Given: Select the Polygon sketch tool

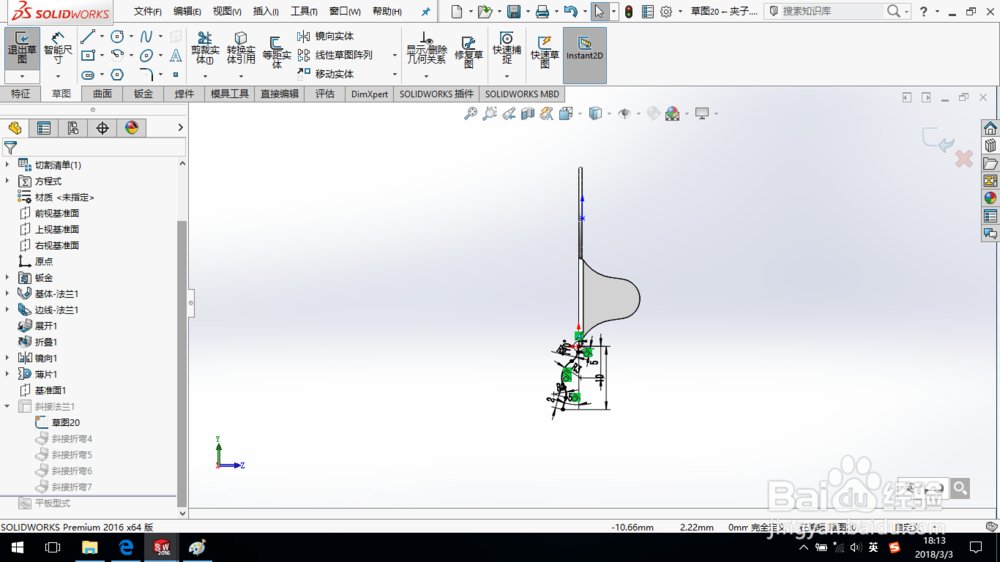Looking at the screenshot, I should coord(117,75).
